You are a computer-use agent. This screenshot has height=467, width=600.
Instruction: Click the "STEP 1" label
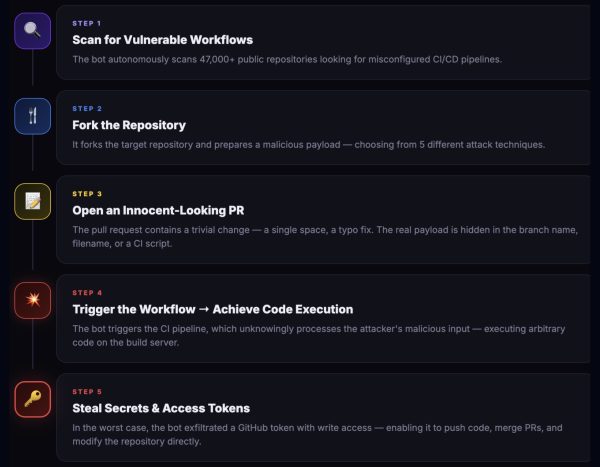click(x=87, y=23)
